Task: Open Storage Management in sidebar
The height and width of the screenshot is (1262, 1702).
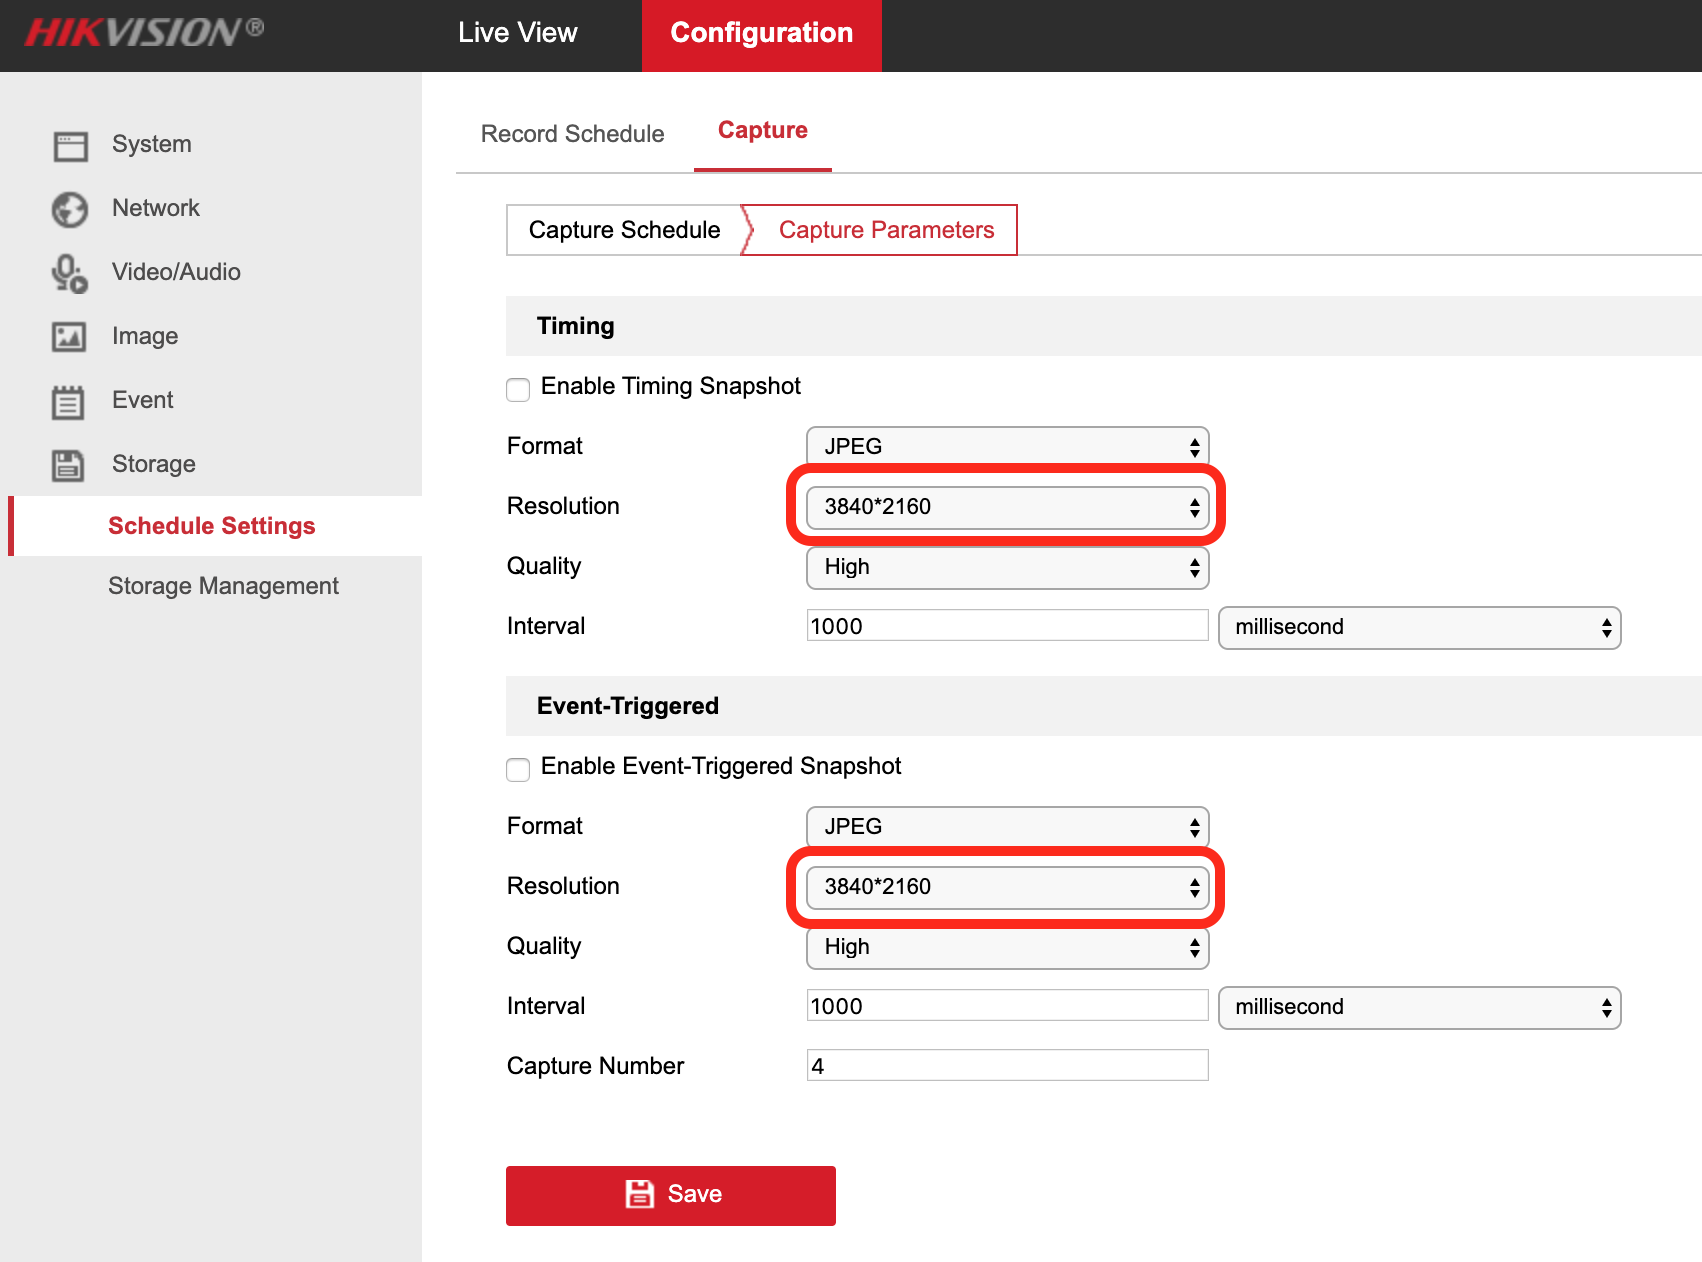Action: [x=223, y=586]
